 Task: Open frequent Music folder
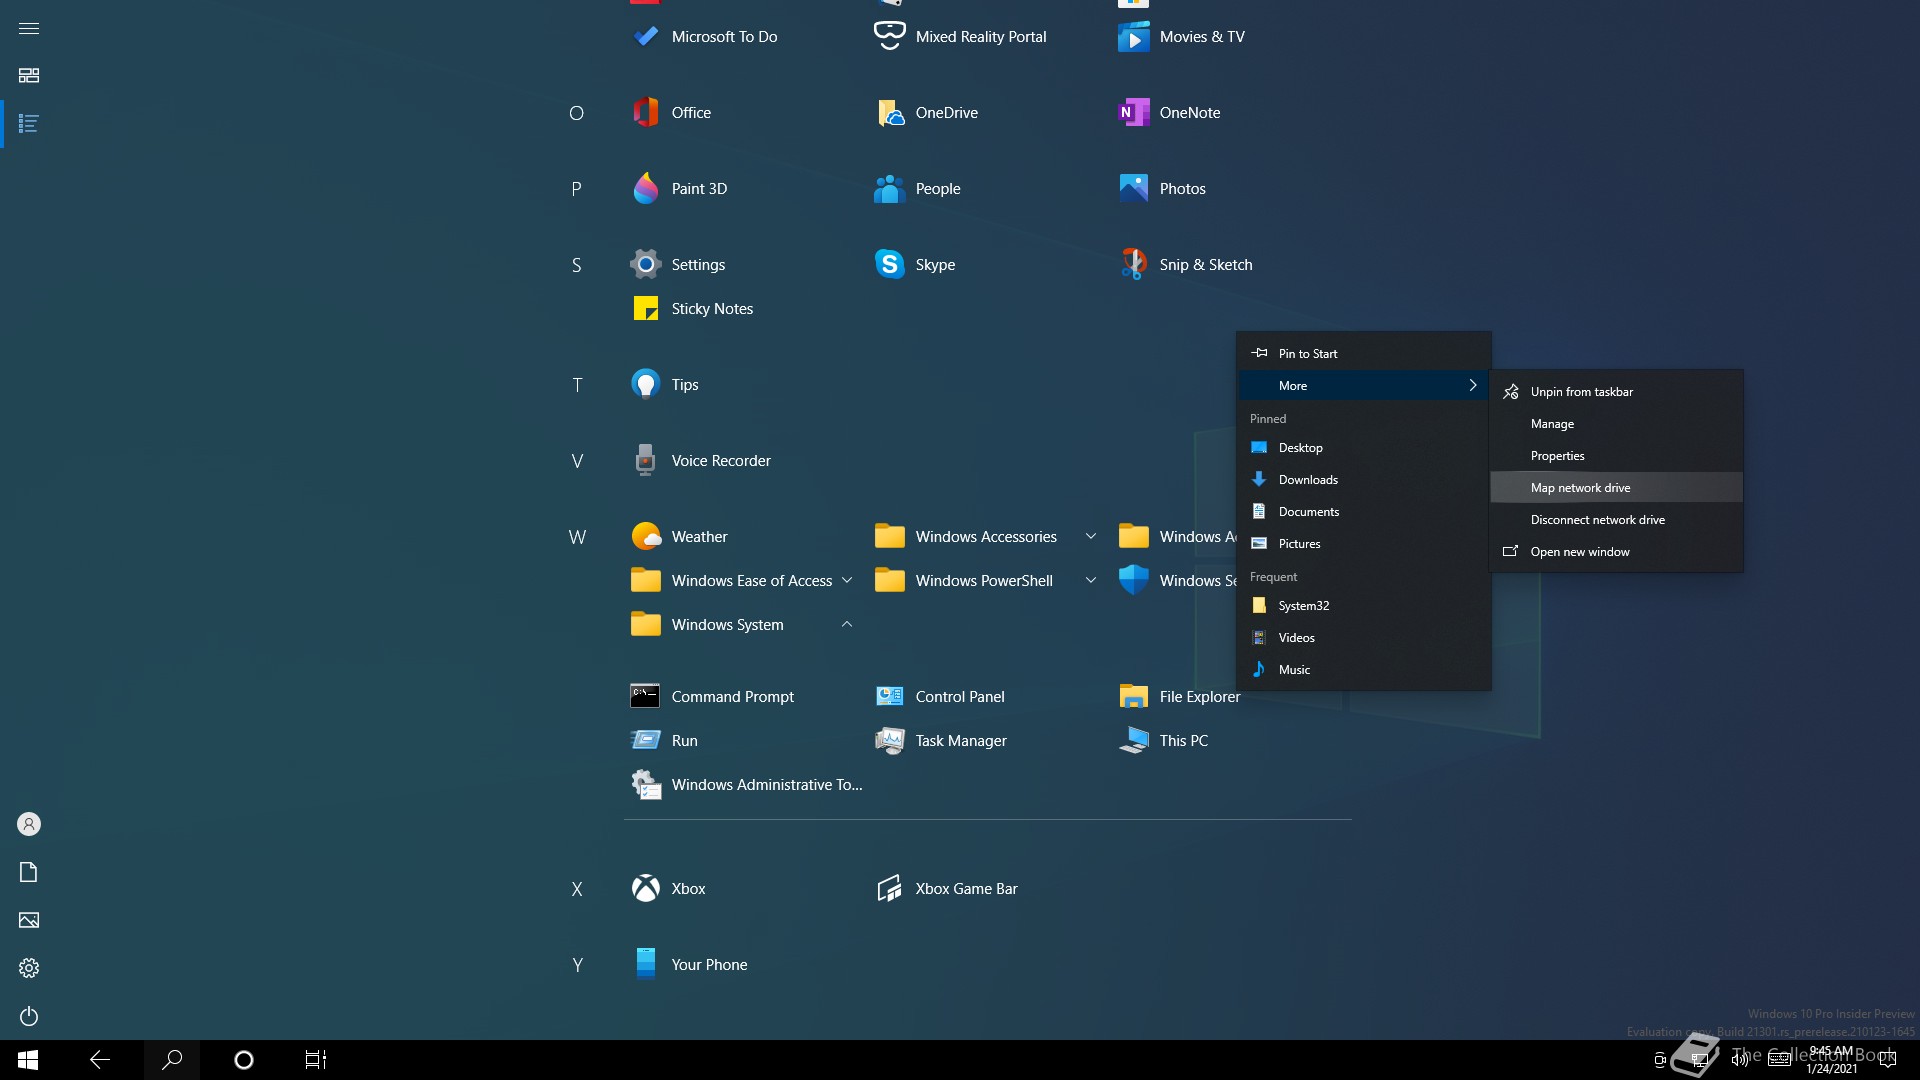click(x=1364, y=670)
